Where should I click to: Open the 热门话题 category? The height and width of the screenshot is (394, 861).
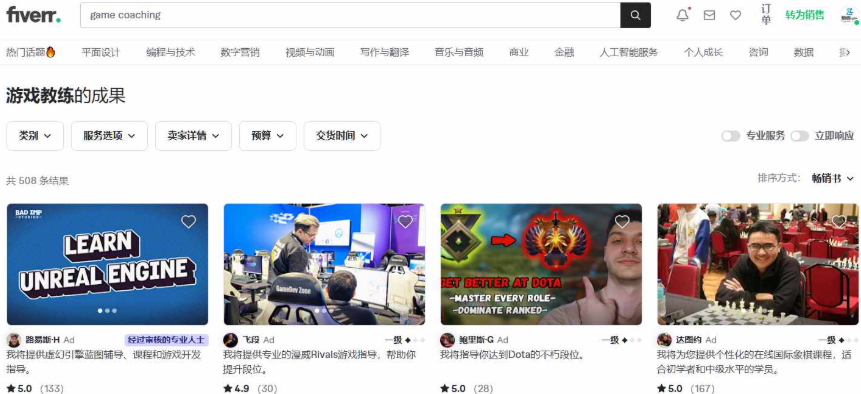(31, 52)
